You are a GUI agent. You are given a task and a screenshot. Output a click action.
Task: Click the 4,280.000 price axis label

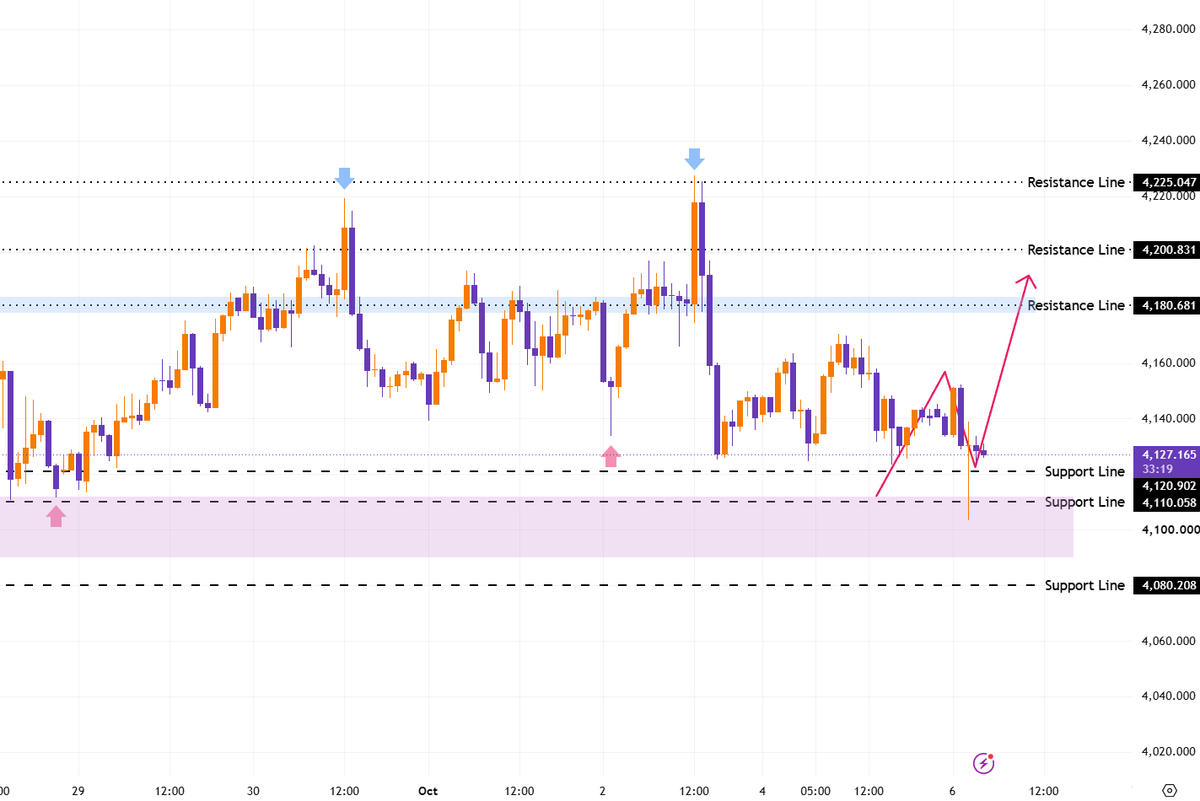1169,29
